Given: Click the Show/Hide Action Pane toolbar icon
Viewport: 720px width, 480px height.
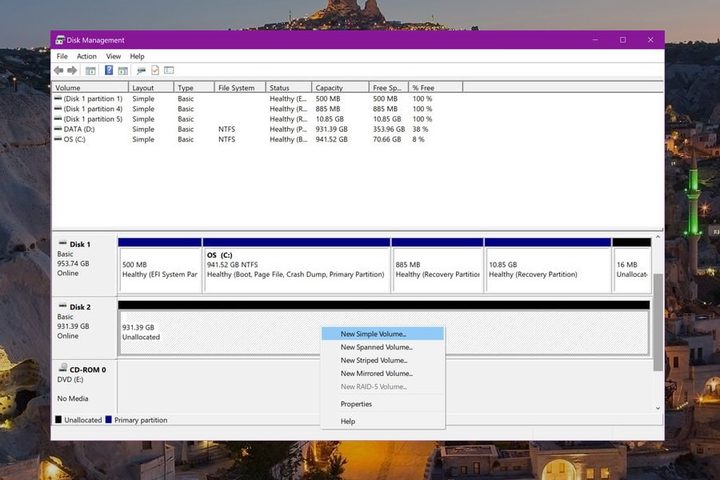Looking at the screenshot, I should tap(122, 71).
